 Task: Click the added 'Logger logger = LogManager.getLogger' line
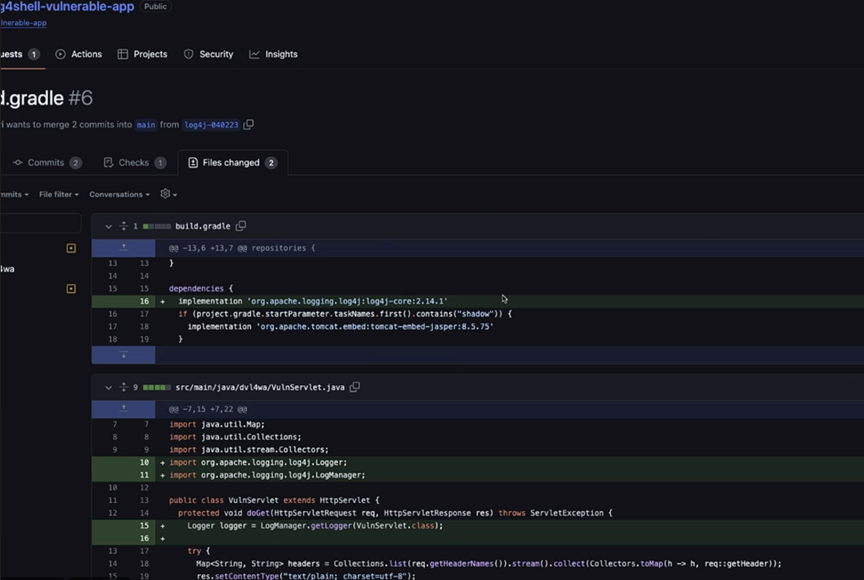coord(315,526)
